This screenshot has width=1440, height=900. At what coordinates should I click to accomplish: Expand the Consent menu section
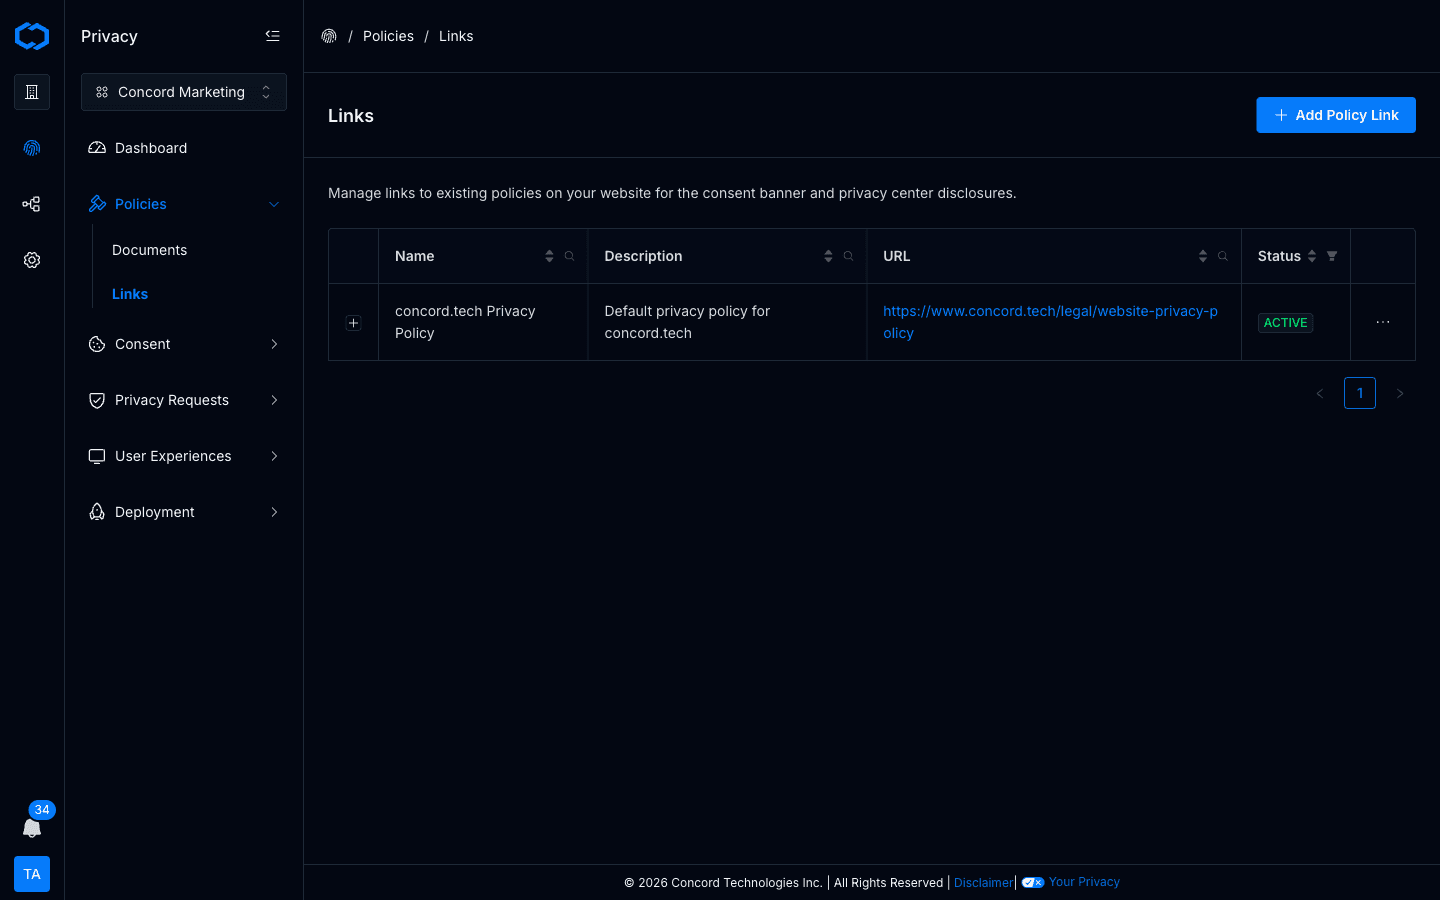click(x=184, y=344)
